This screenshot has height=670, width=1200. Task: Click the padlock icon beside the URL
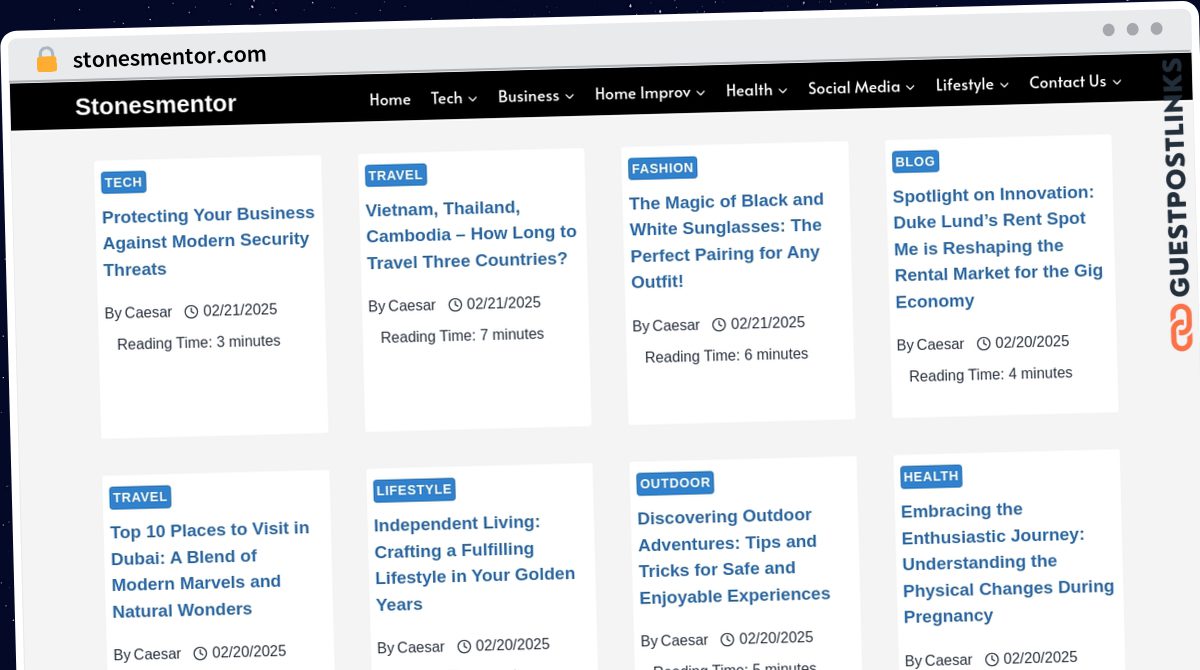point(47,60)
